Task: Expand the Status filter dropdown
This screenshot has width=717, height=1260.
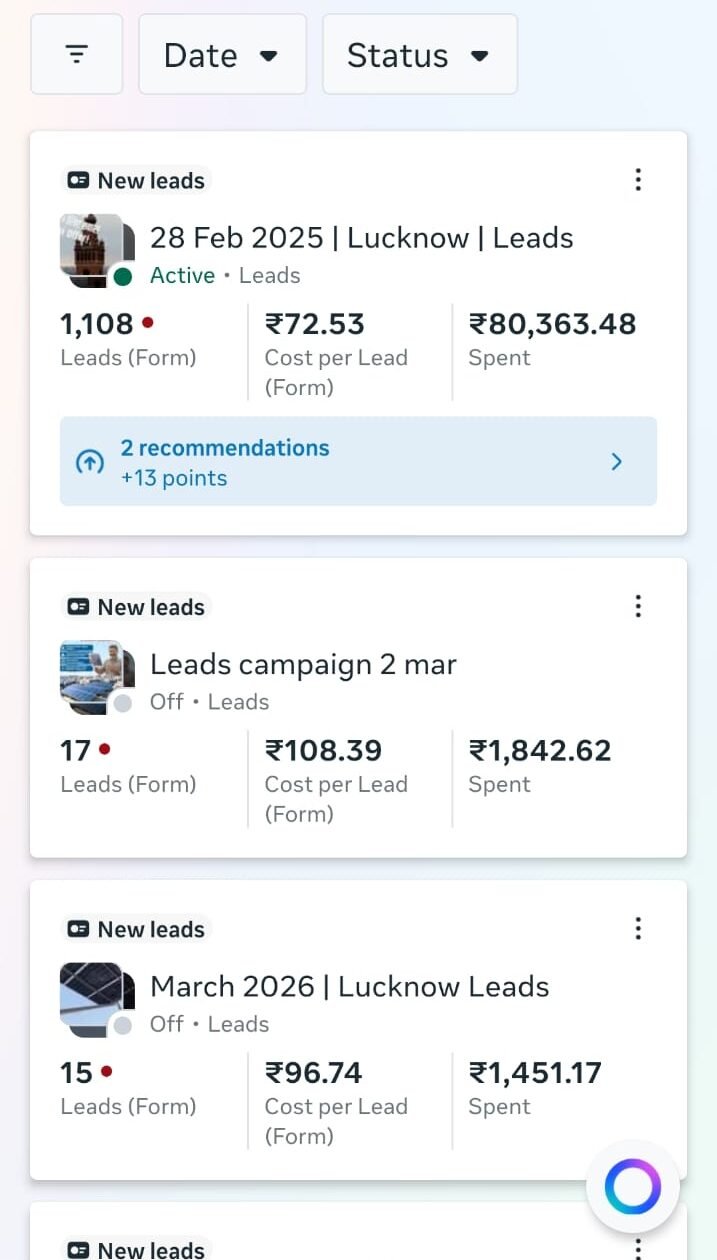Action: [x=419, y=55]
